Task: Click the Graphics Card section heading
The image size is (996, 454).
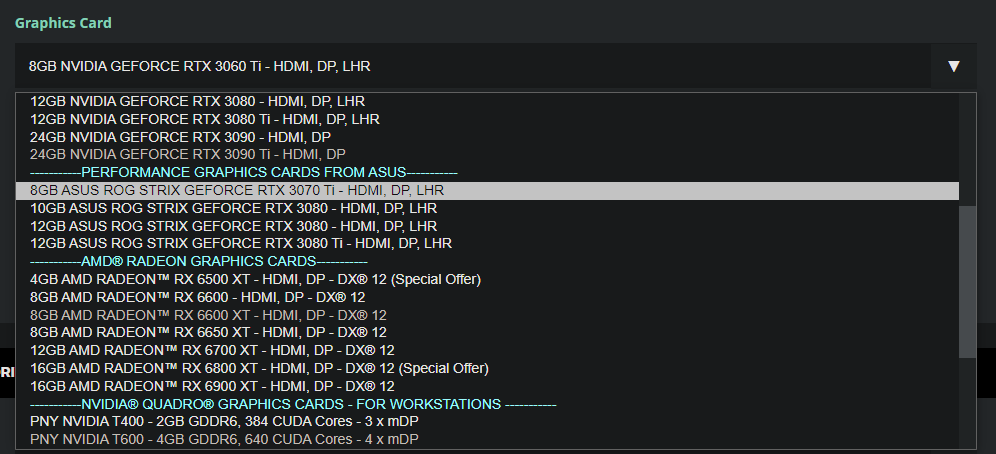Action: pos(63,23)
